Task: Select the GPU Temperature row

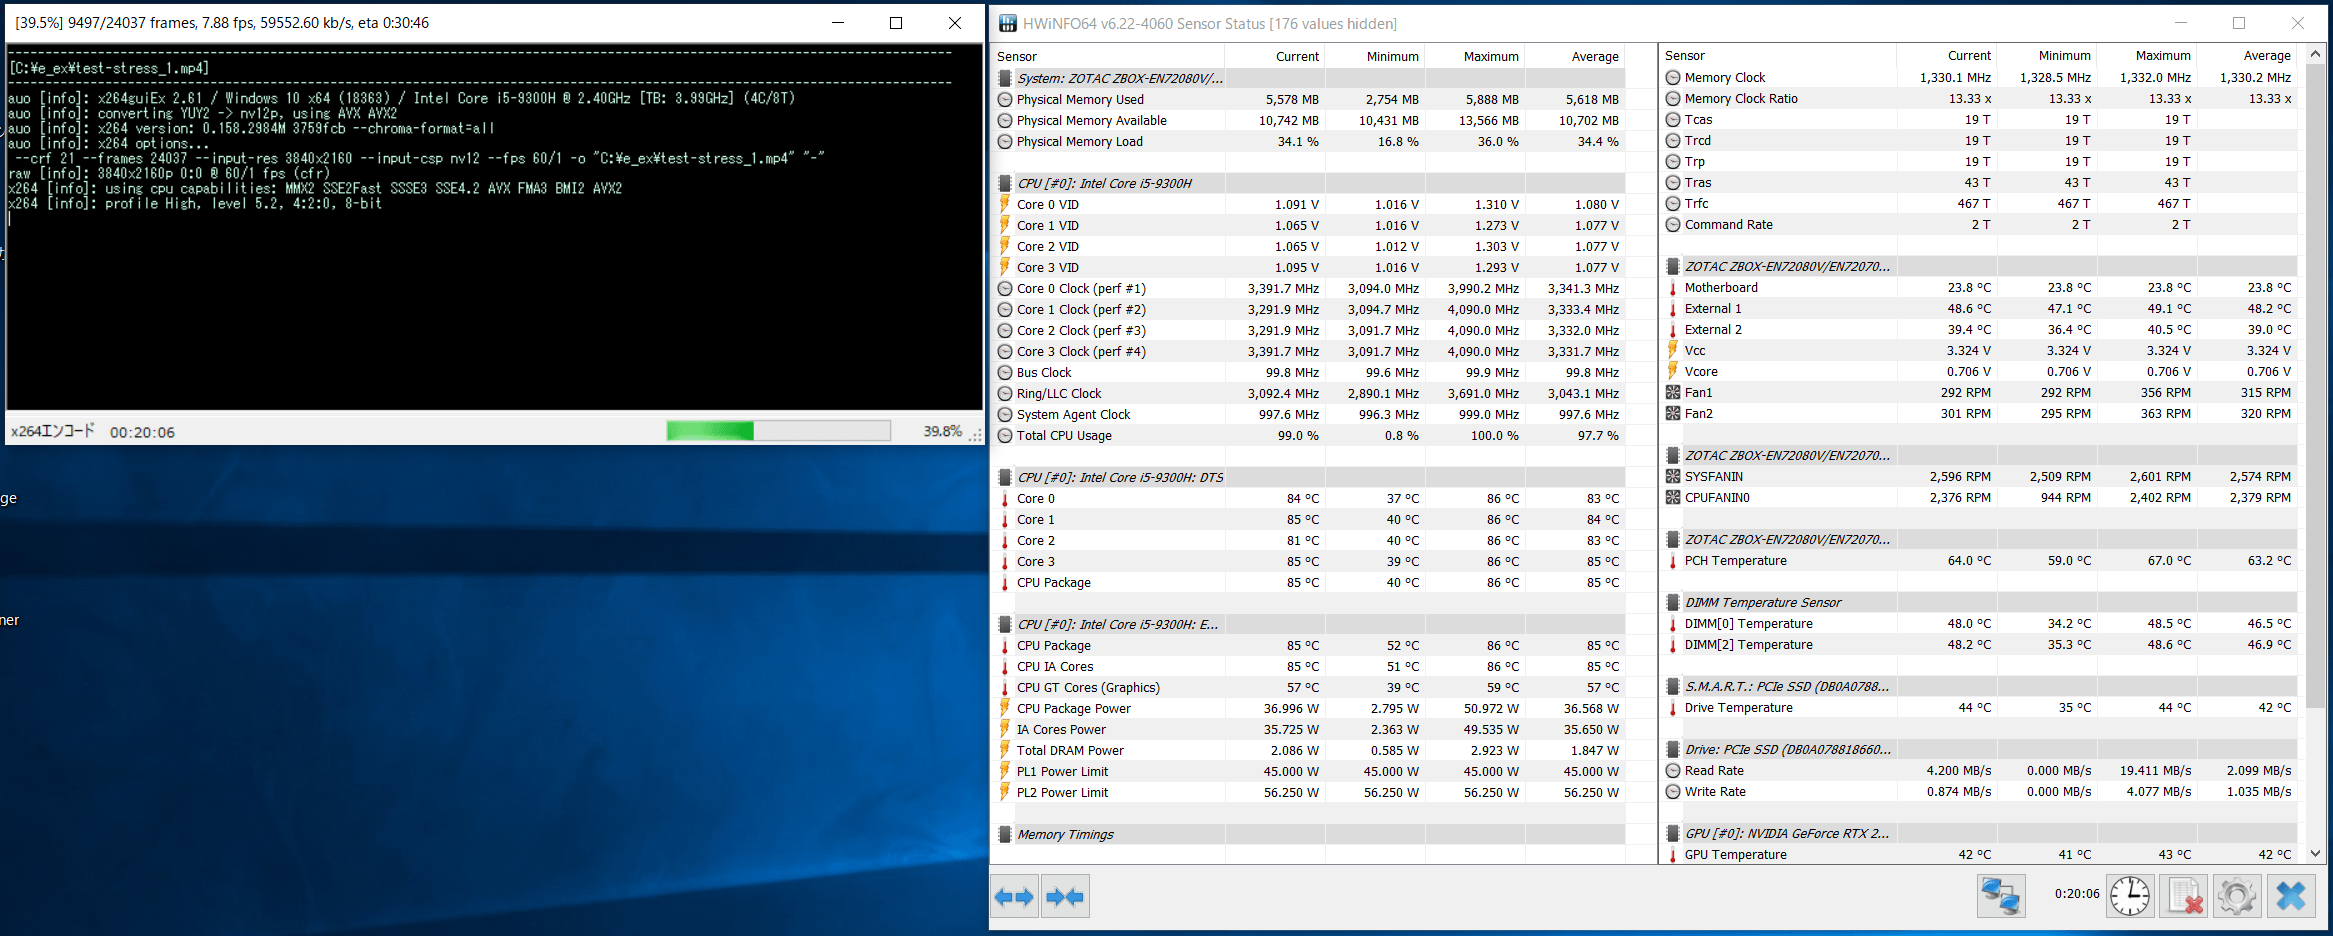Action: (1735, 855)
